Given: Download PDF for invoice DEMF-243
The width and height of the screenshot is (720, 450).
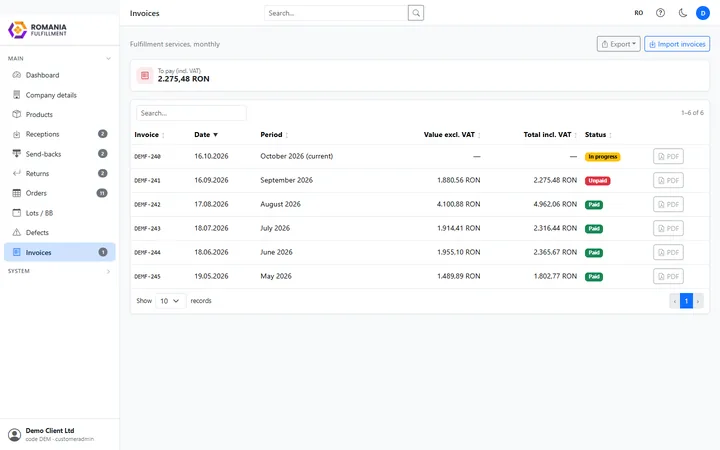Looking at the screenshot, I should (668, 228).
